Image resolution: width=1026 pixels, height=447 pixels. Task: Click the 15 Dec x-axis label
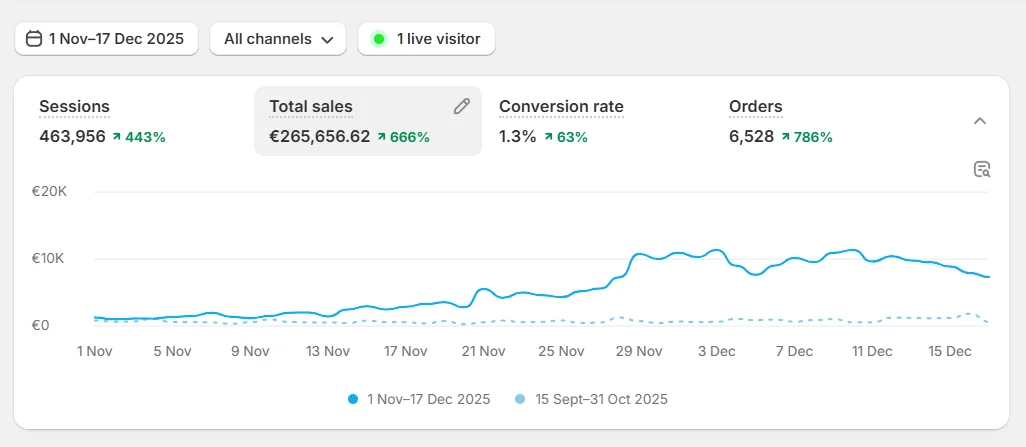pyautogui.click(x=949, y=351)
